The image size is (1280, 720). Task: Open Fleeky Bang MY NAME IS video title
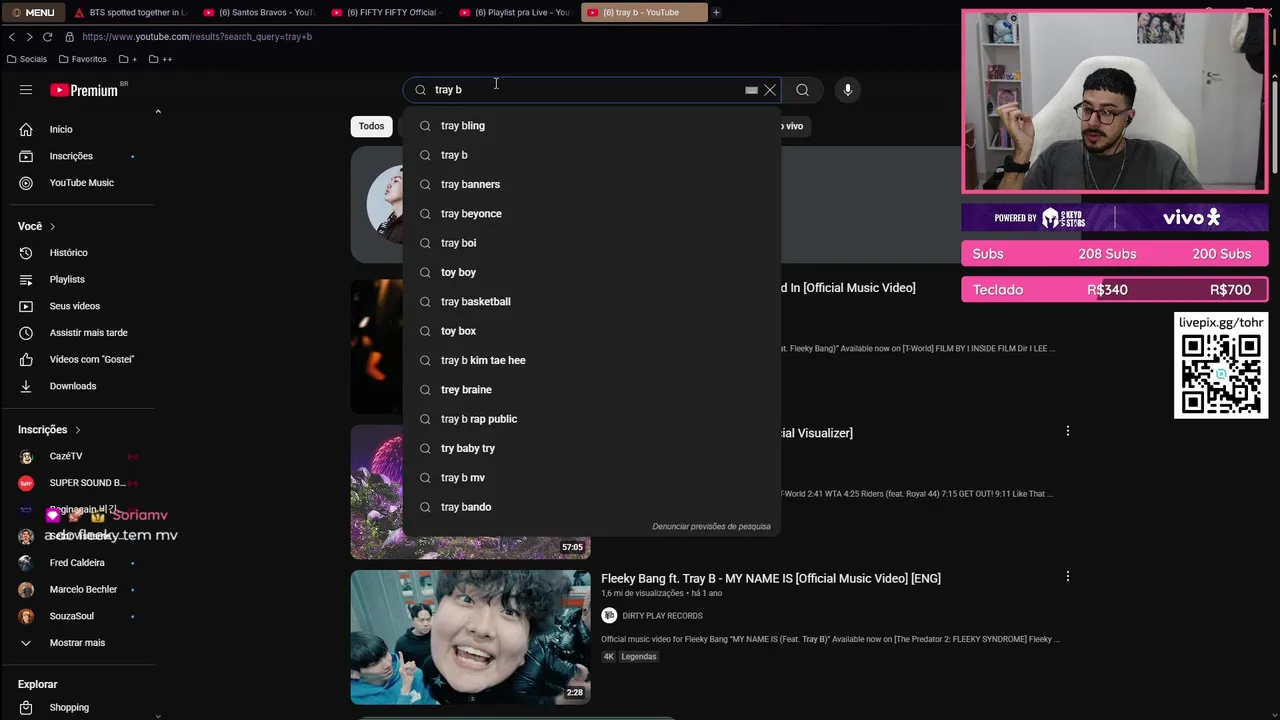coord(771,578)
